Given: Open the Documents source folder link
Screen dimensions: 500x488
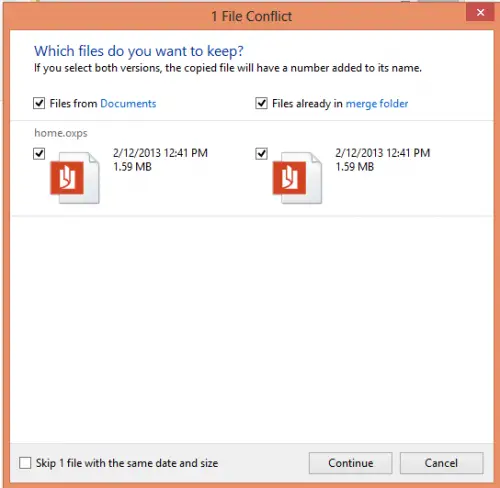Looking at the screenshot, I should pyautogui.click(x=128, y=103).
